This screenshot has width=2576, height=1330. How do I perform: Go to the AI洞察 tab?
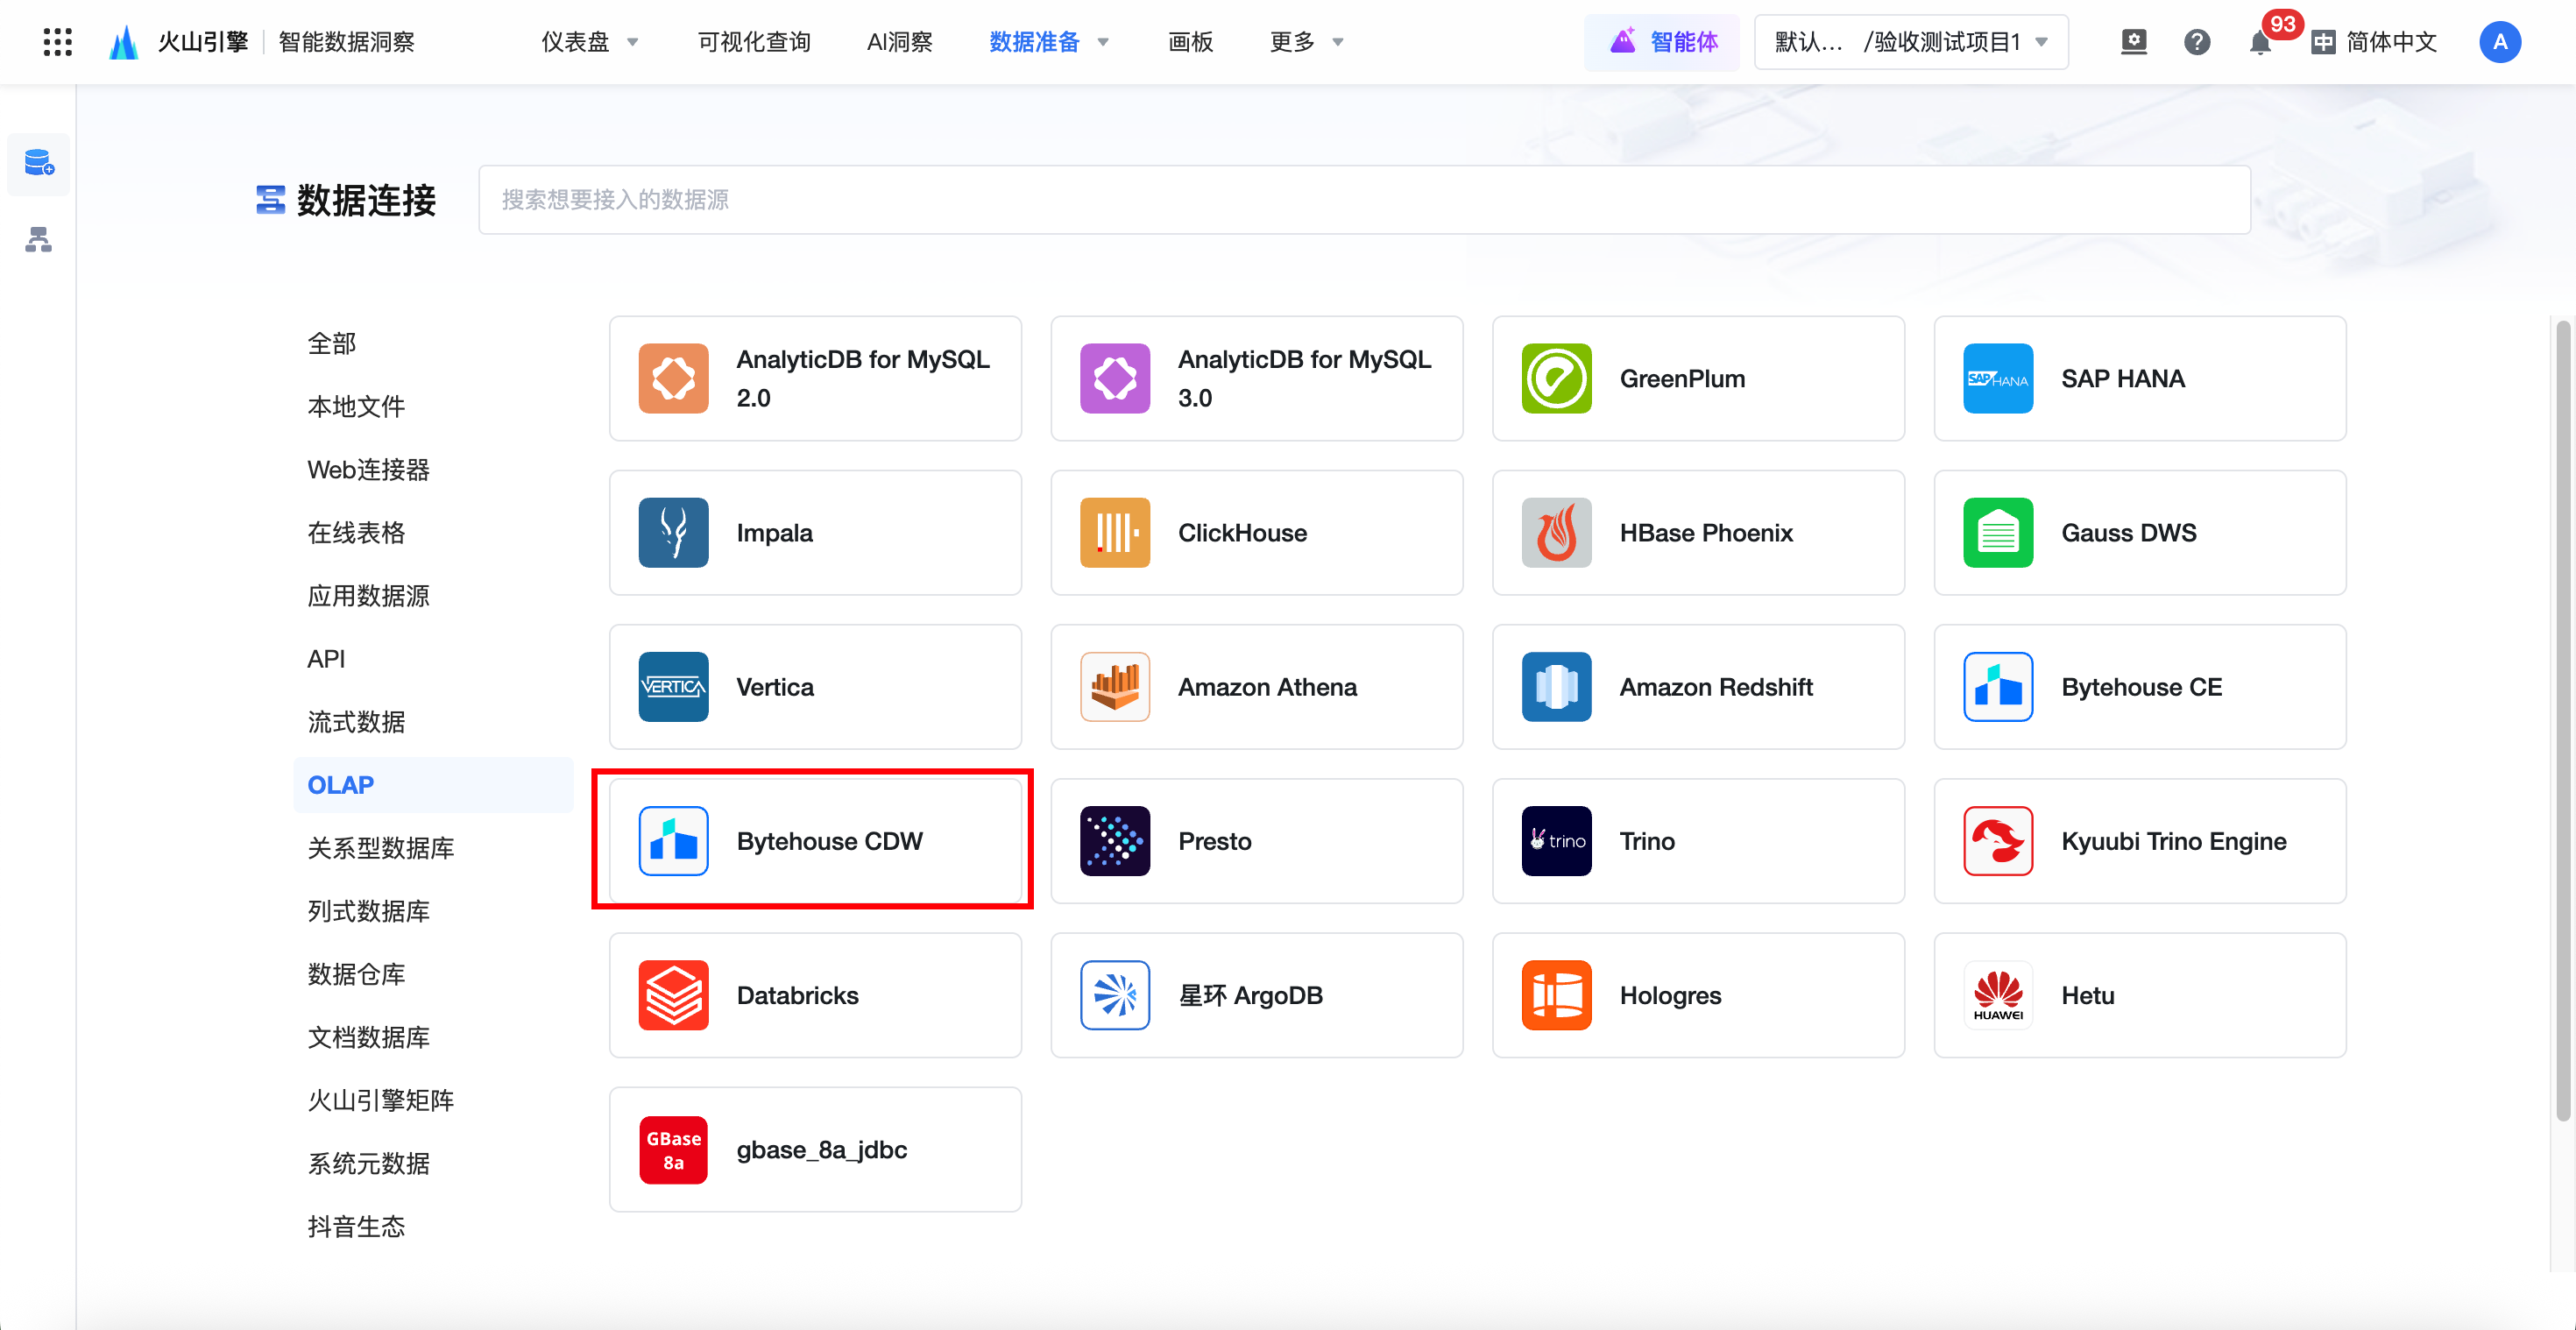coord(899,42)
